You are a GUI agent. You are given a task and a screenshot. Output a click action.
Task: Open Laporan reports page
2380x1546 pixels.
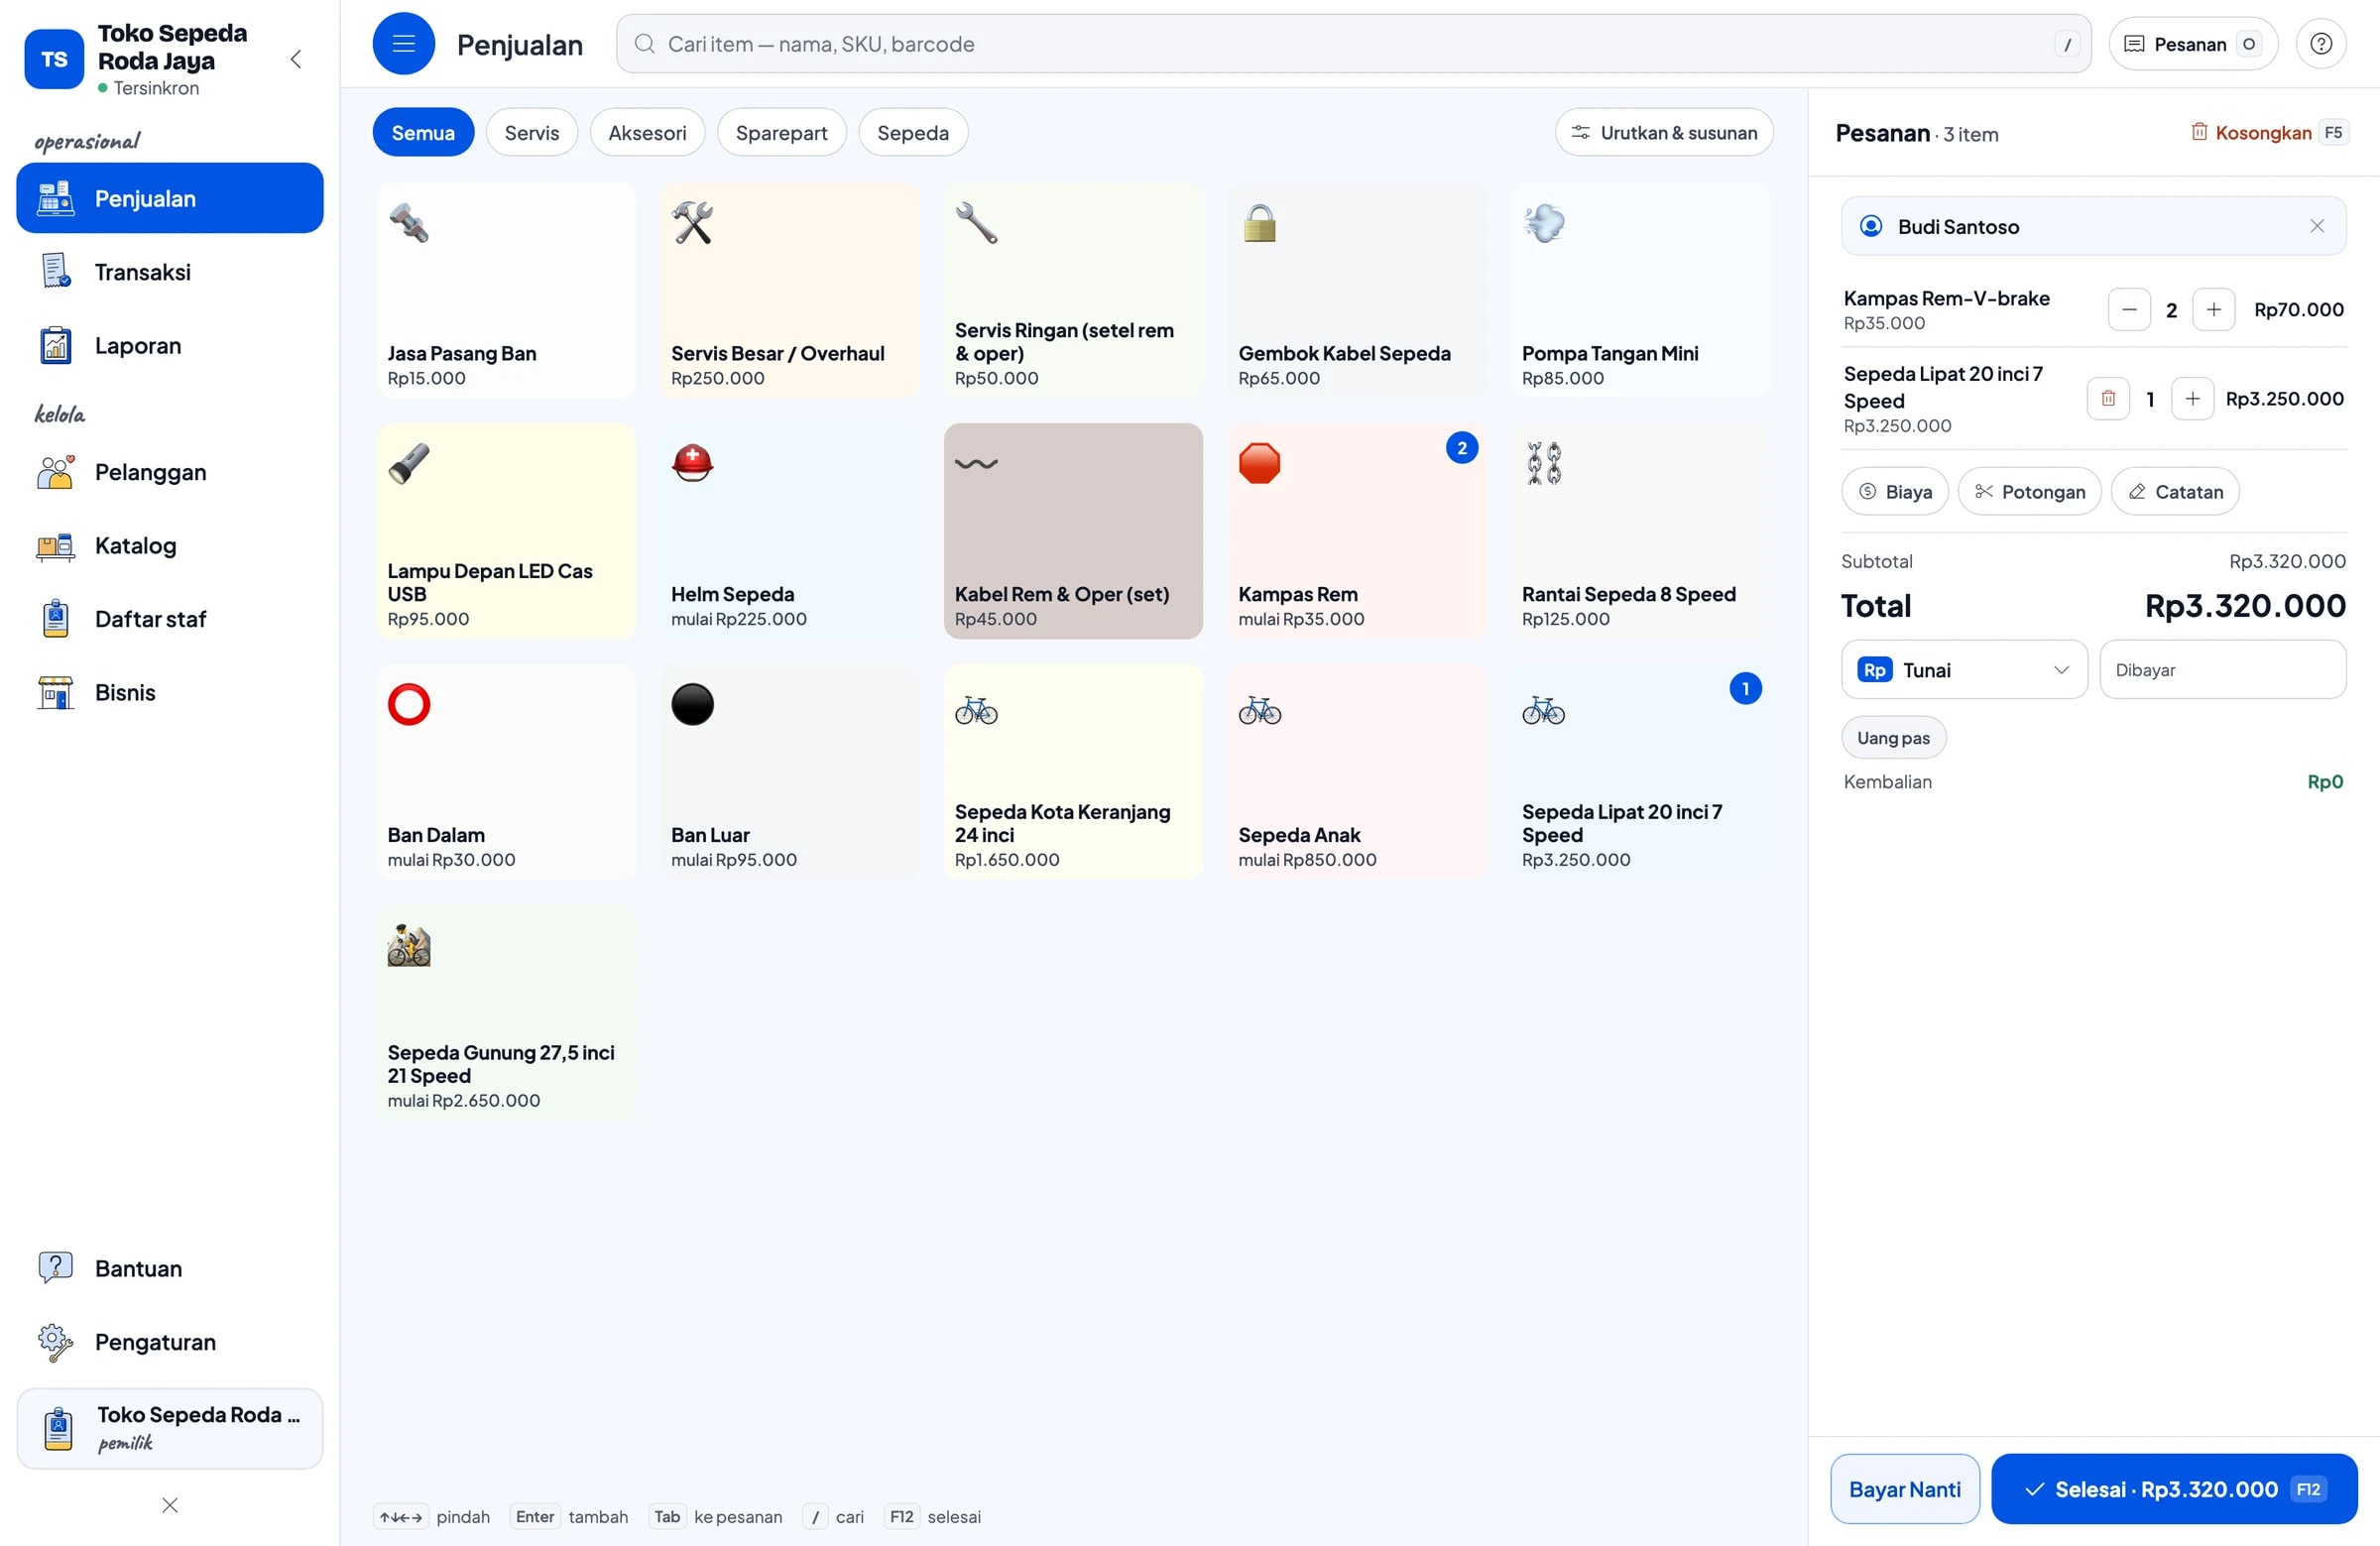(x=170, y=346)
